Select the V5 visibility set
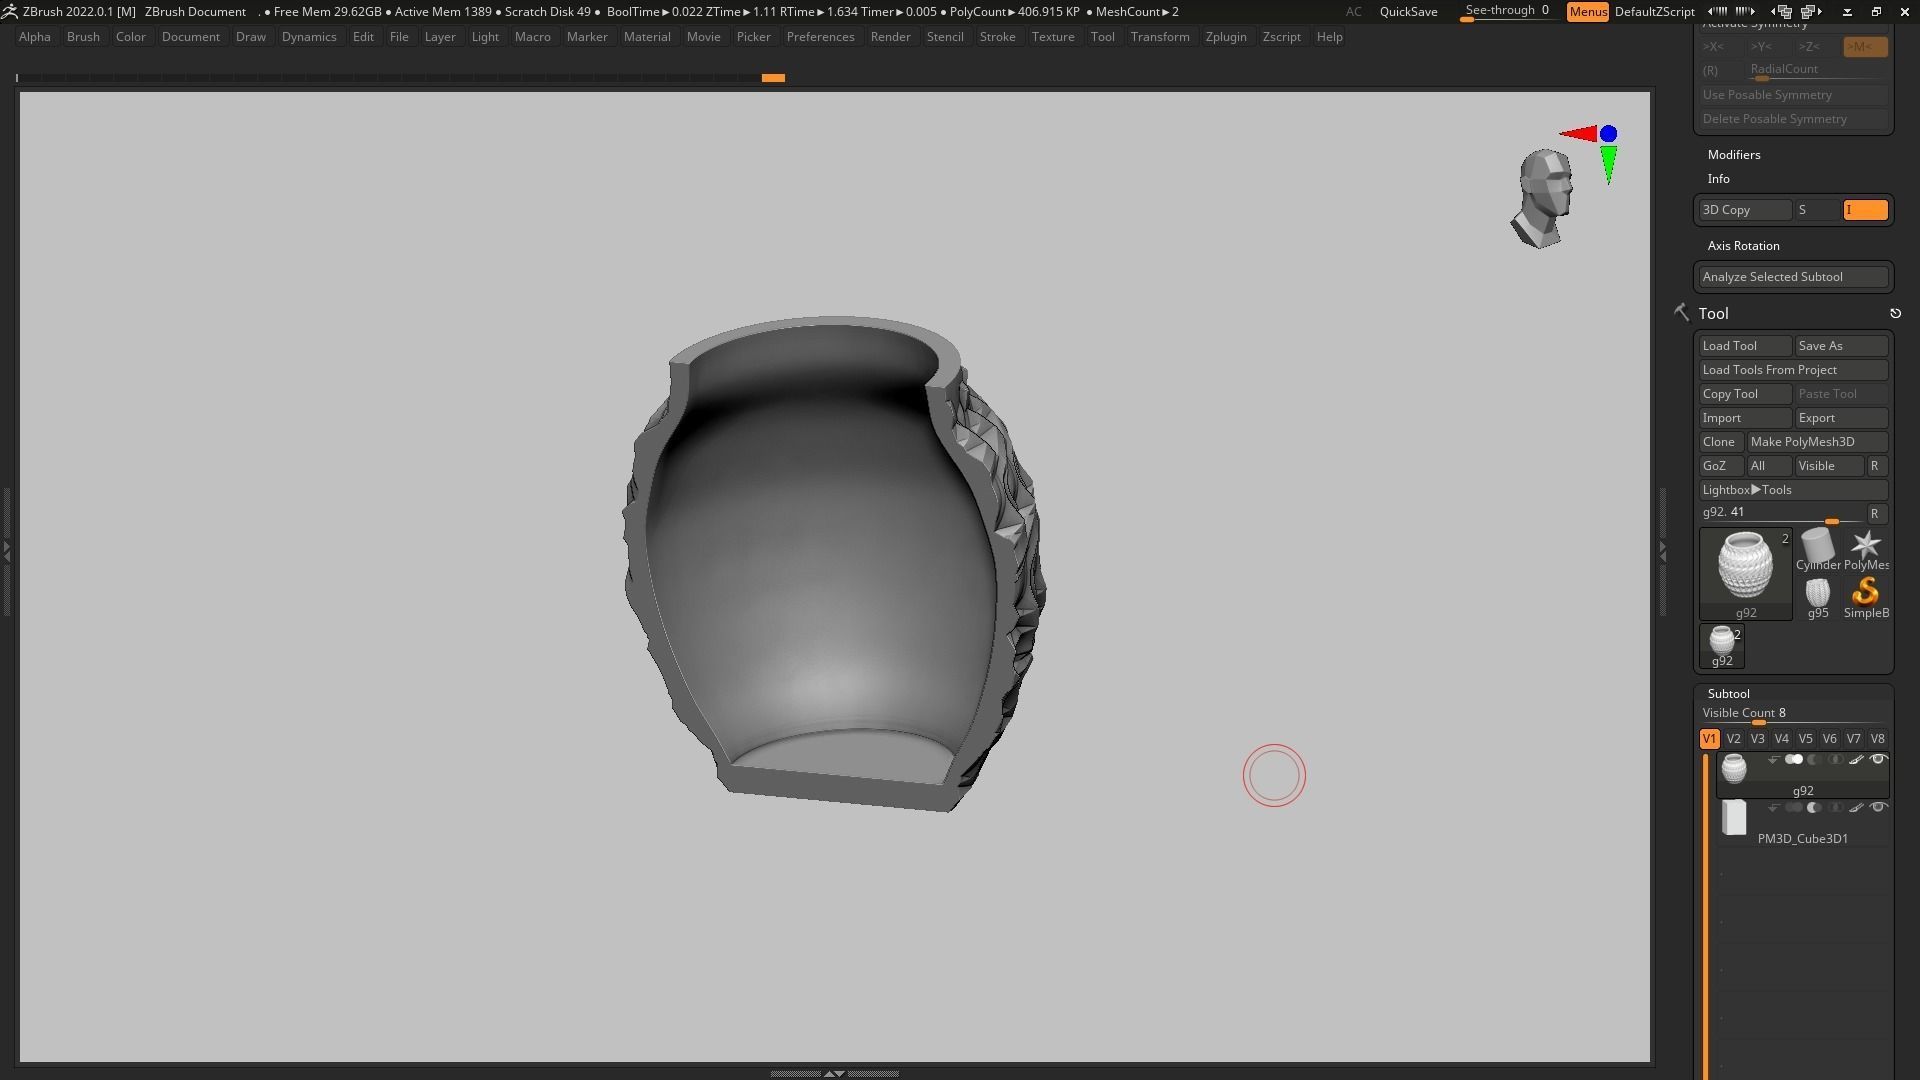This screenshot has width=1920, height=1080. coord(1805,739)
